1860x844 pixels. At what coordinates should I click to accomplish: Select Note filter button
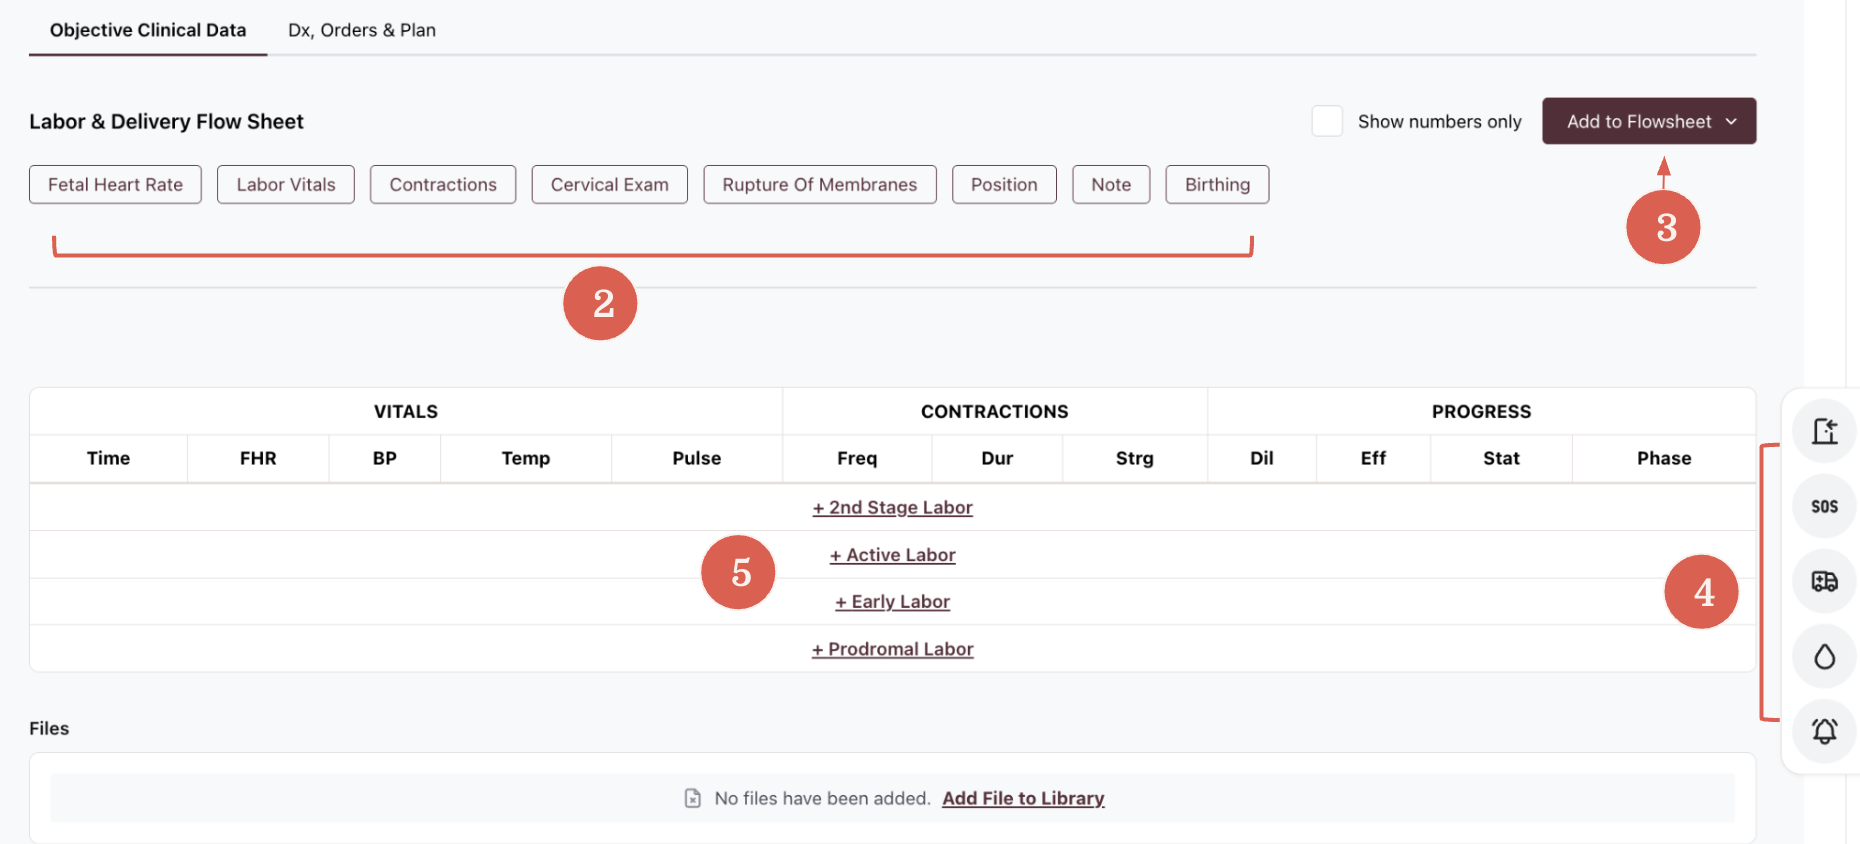[x=1111, y=184]
